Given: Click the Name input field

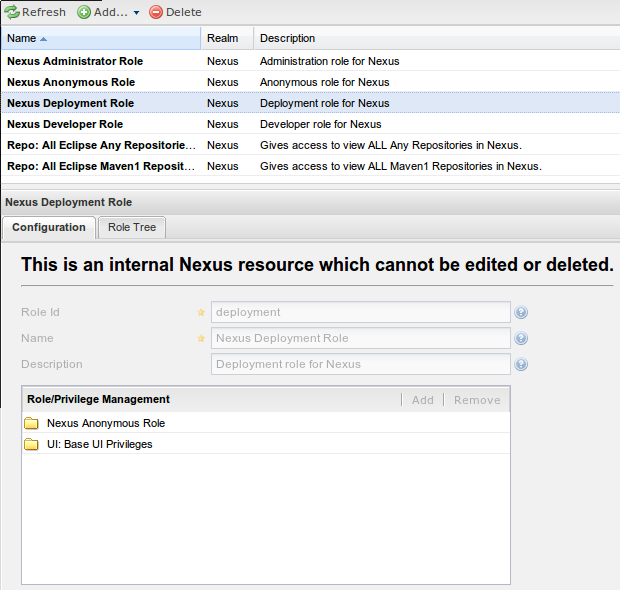Looking at the screenshot, I should point(361,338).
